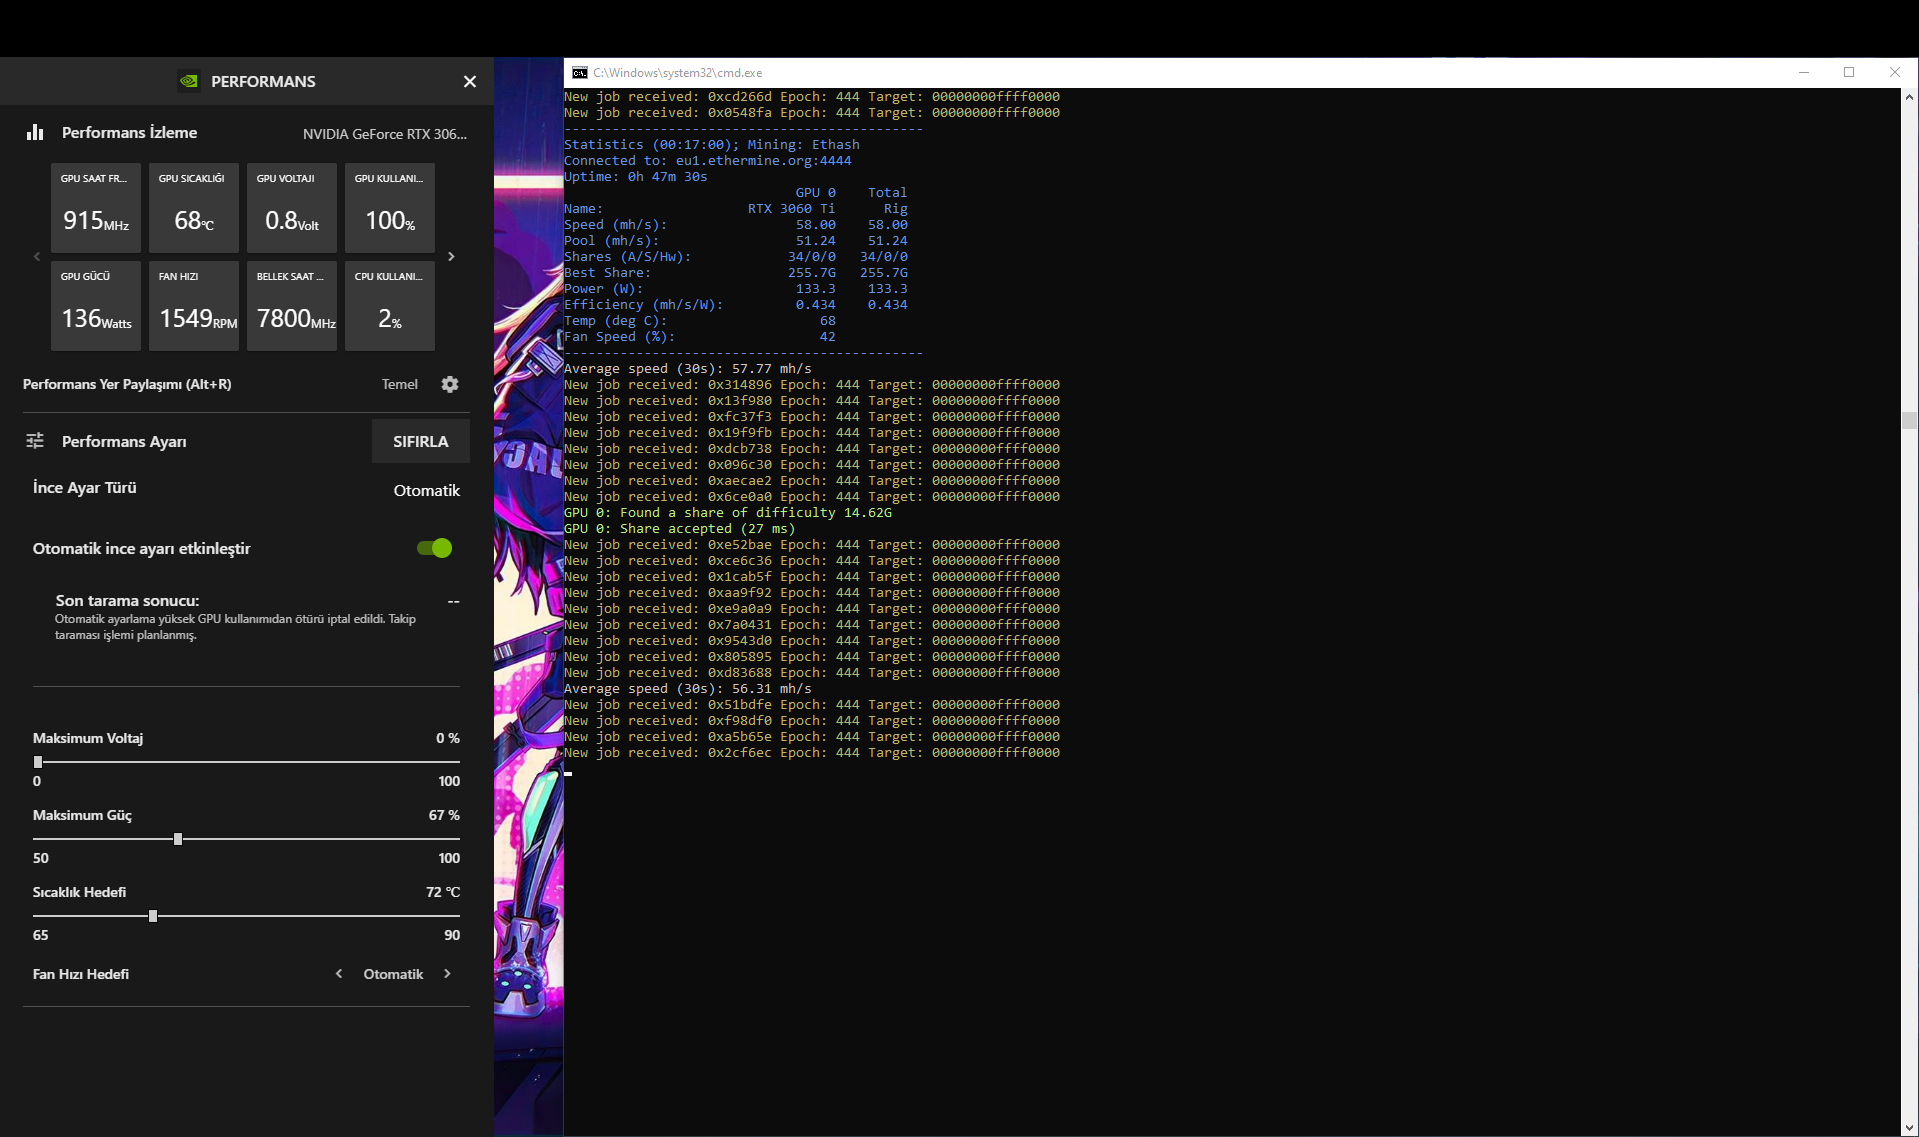The image size is (1919, 1137).
Task: Click 'Found a share of difficulty 14.62G' line
Action: tap(728, 513)
